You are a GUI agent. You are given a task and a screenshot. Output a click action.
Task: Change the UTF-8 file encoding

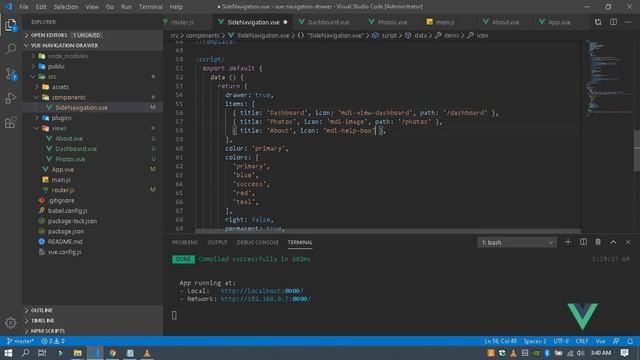(x=561, y=341)
